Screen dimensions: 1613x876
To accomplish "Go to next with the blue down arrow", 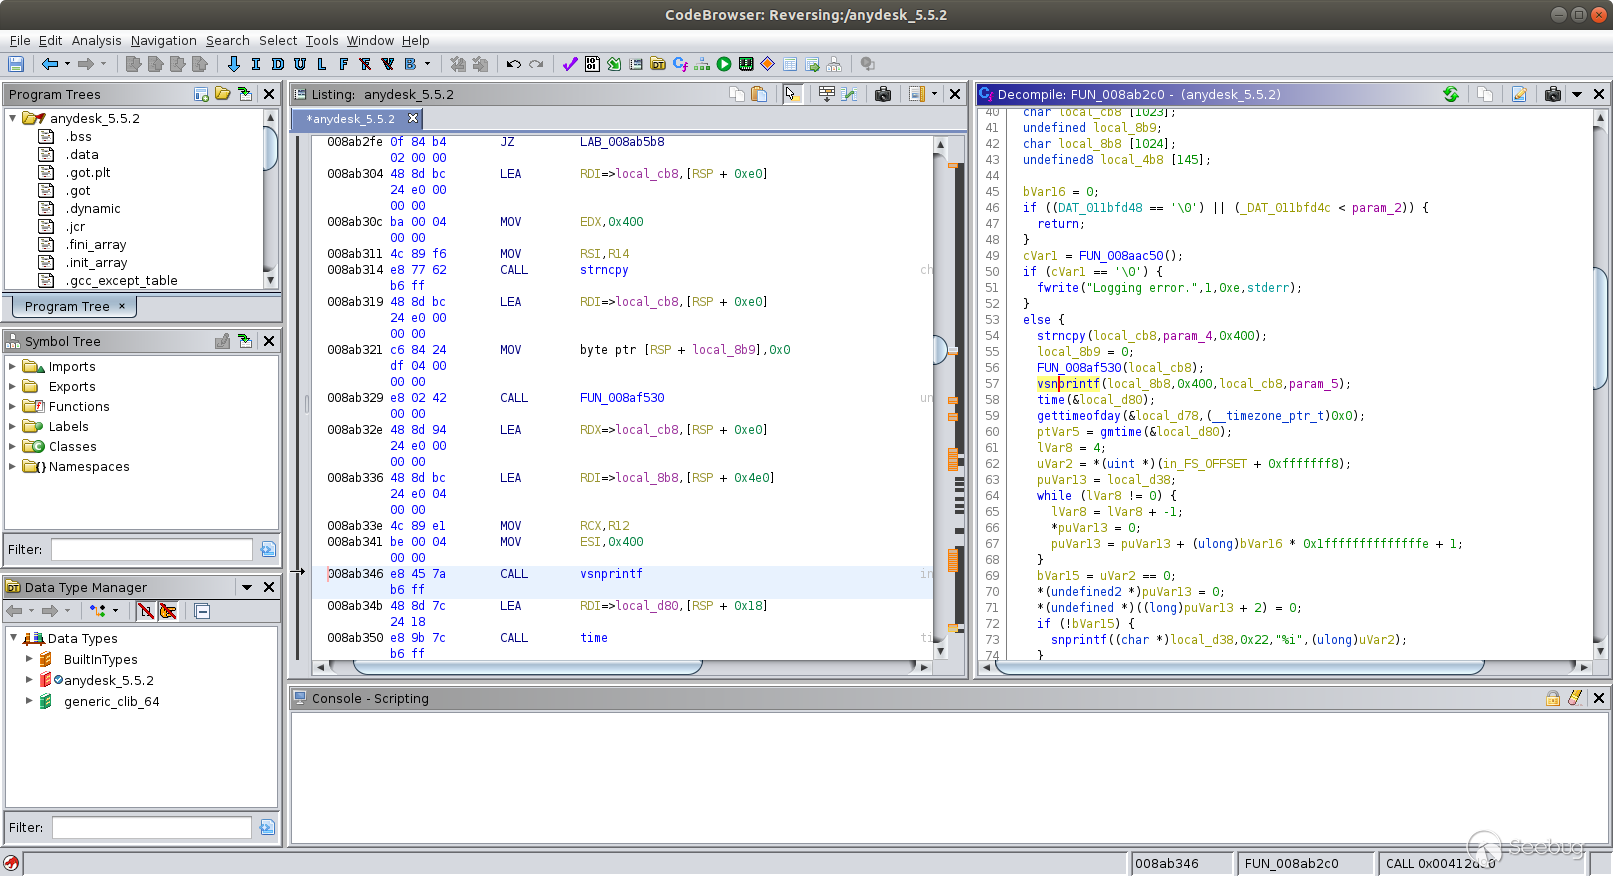I will pos(234,64).
